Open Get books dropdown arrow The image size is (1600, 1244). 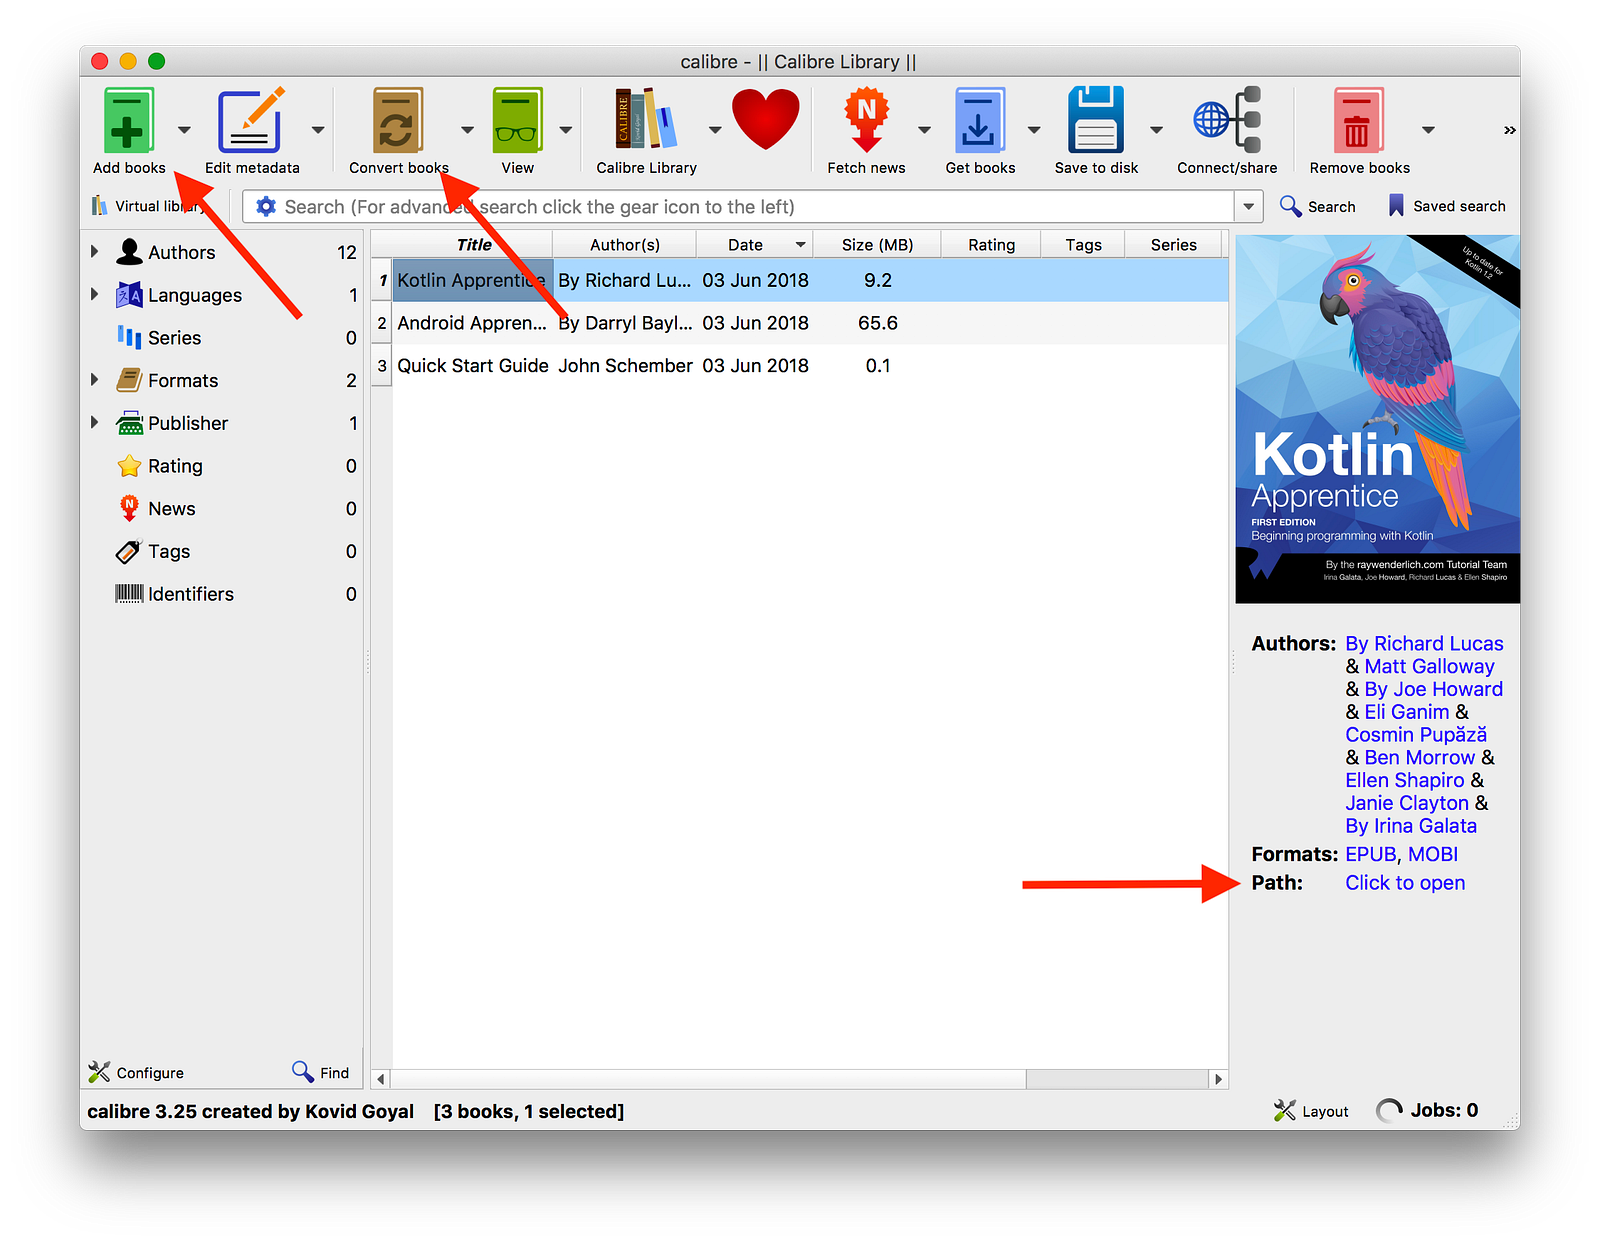pyautogui.click(x=1034, y=130)
